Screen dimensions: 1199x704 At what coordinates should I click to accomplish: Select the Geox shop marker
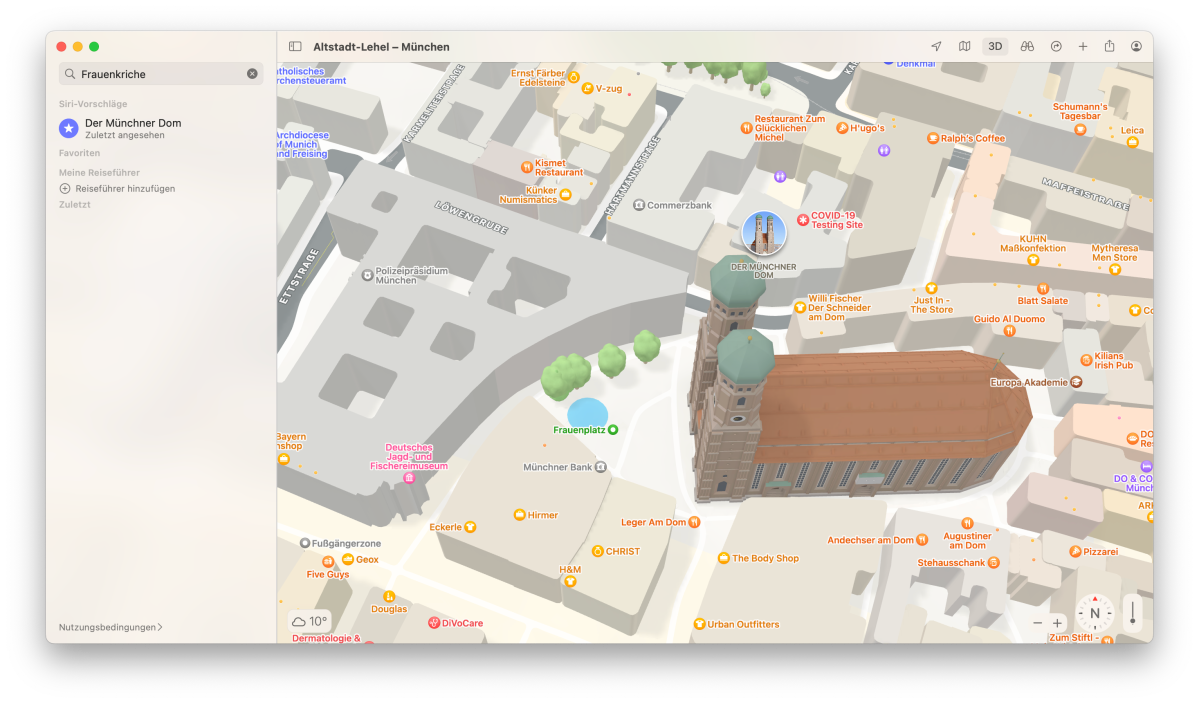coord(348,559)
